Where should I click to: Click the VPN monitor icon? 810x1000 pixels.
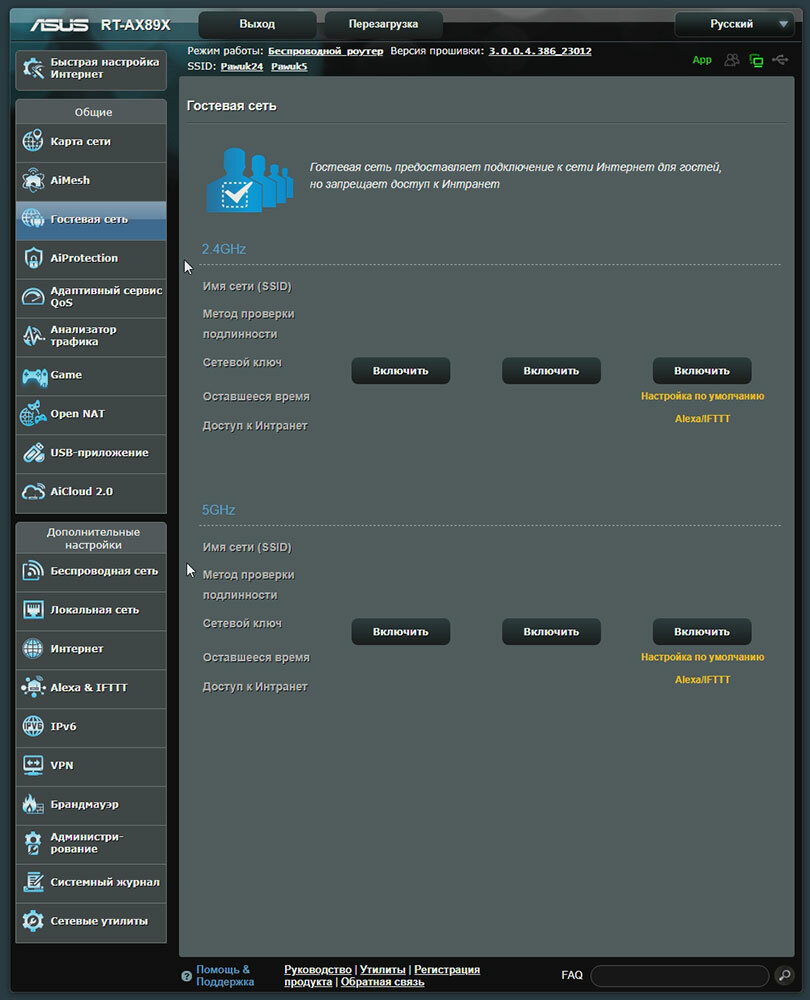click(x=33, y=765)
